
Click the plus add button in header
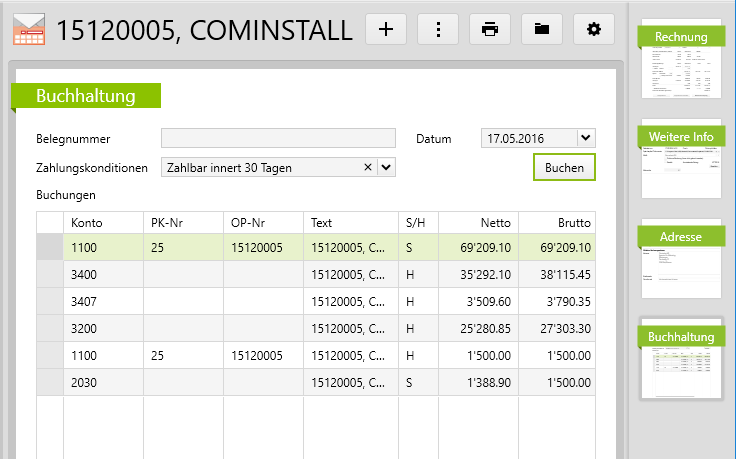(x=386, y=29)
